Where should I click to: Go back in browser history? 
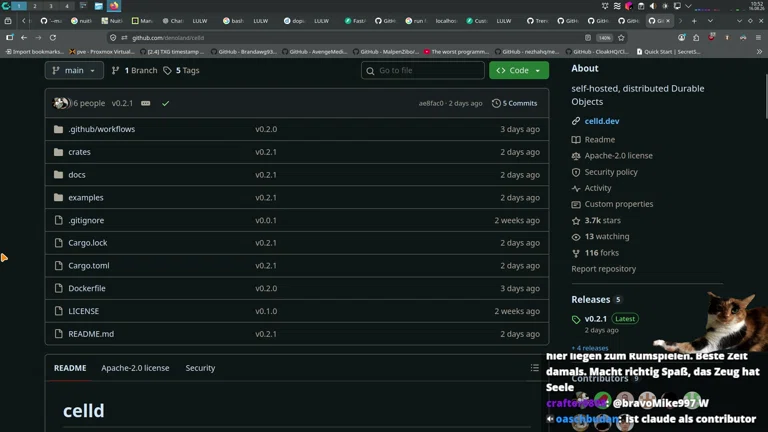point(24,38)
